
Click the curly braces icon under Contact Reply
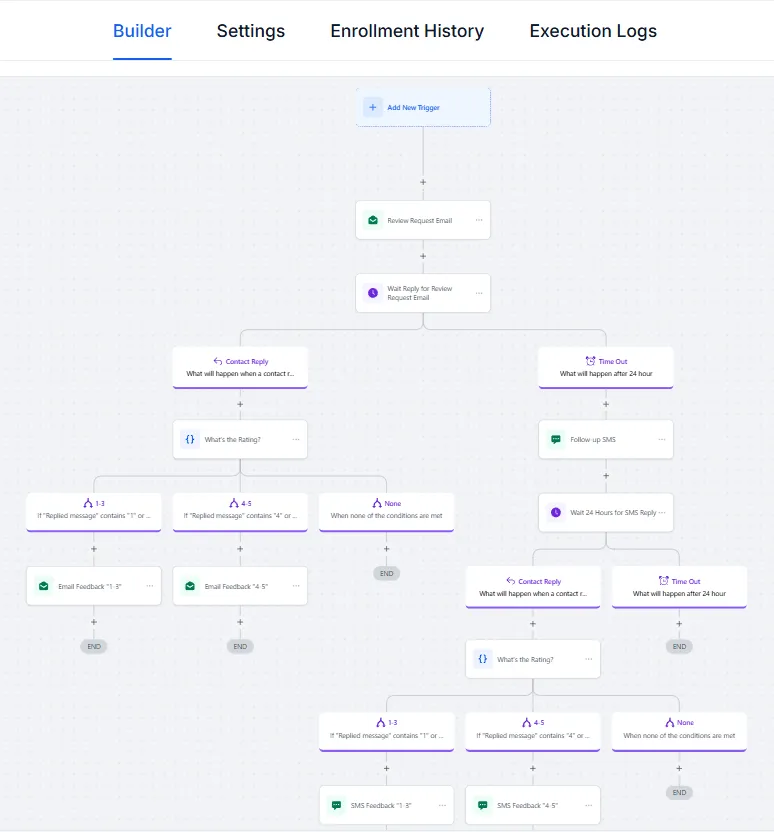coord(190,439)
